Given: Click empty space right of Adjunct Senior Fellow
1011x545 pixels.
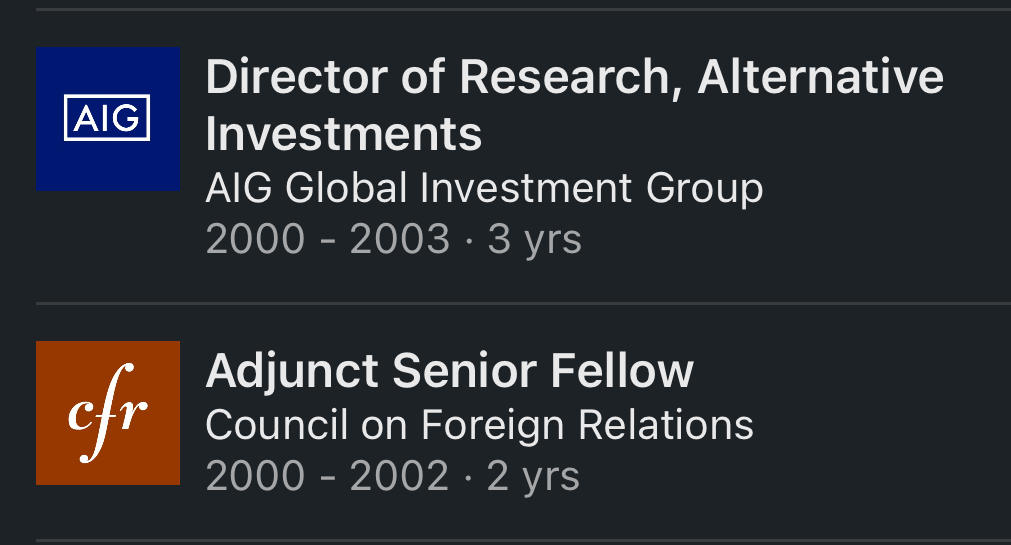Looking at the screenshot, I should click(x=850, y=371).
